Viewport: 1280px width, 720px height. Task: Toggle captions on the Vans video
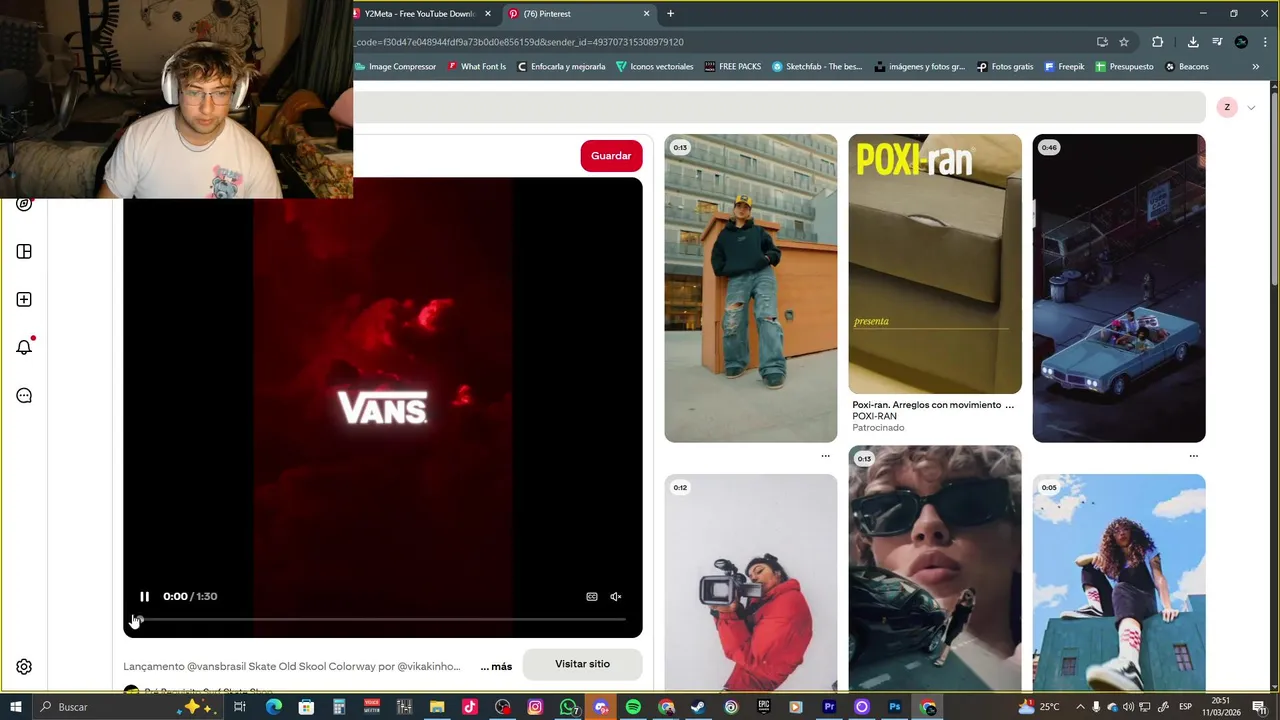592,597
